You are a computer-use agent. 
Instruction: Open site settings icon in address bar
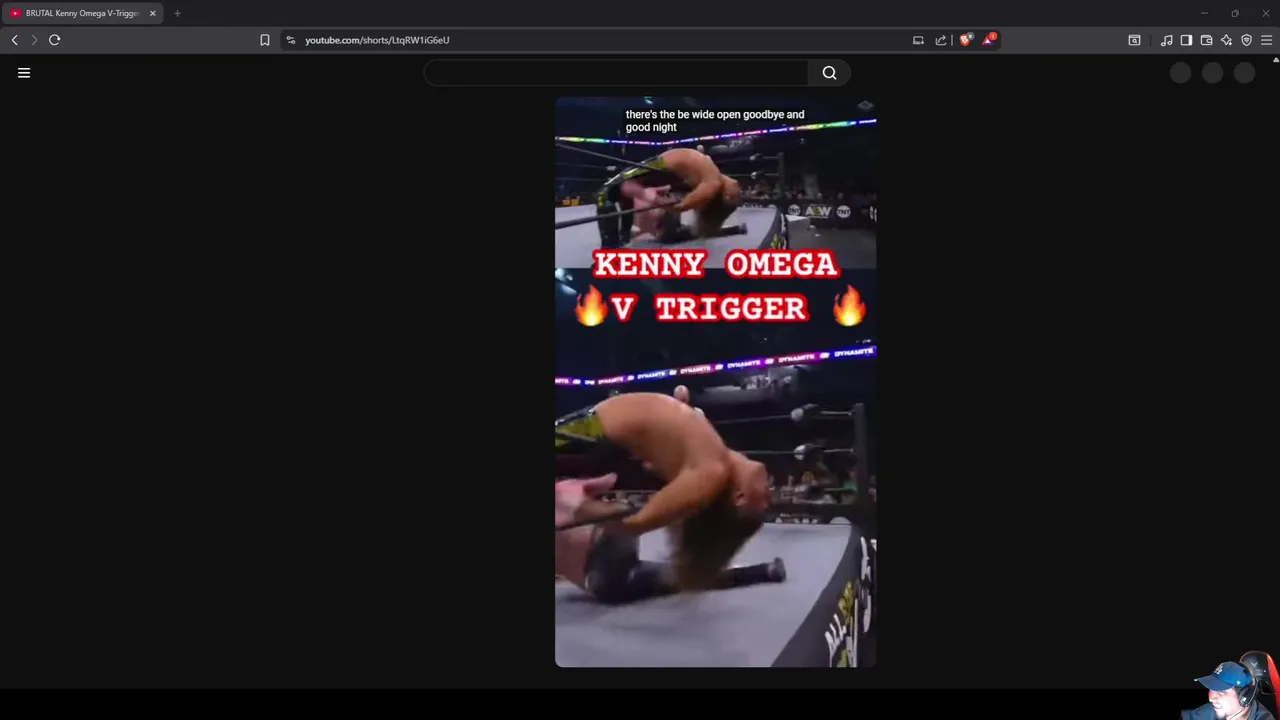click(291, 40)
